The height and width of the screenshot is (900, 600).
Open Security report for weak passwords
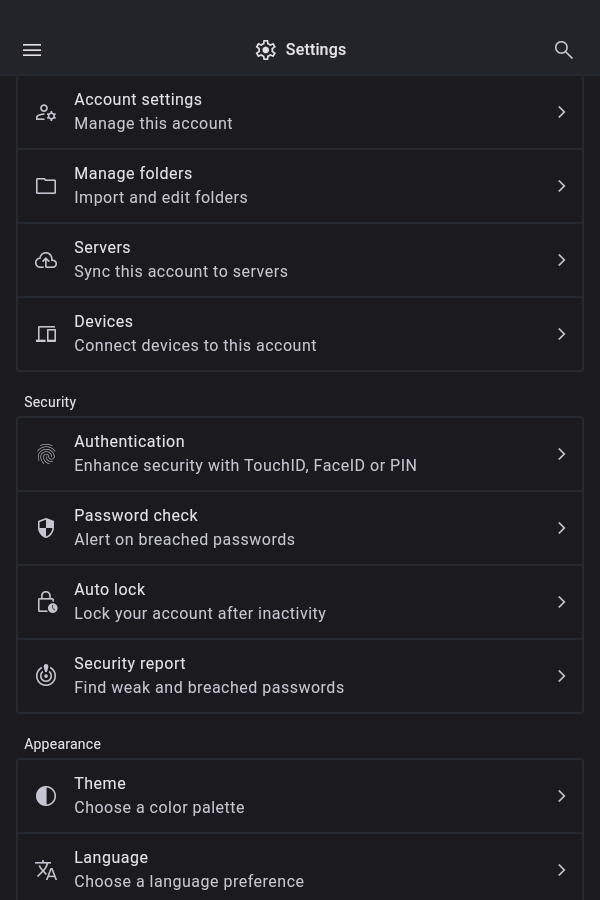point(300,676)
